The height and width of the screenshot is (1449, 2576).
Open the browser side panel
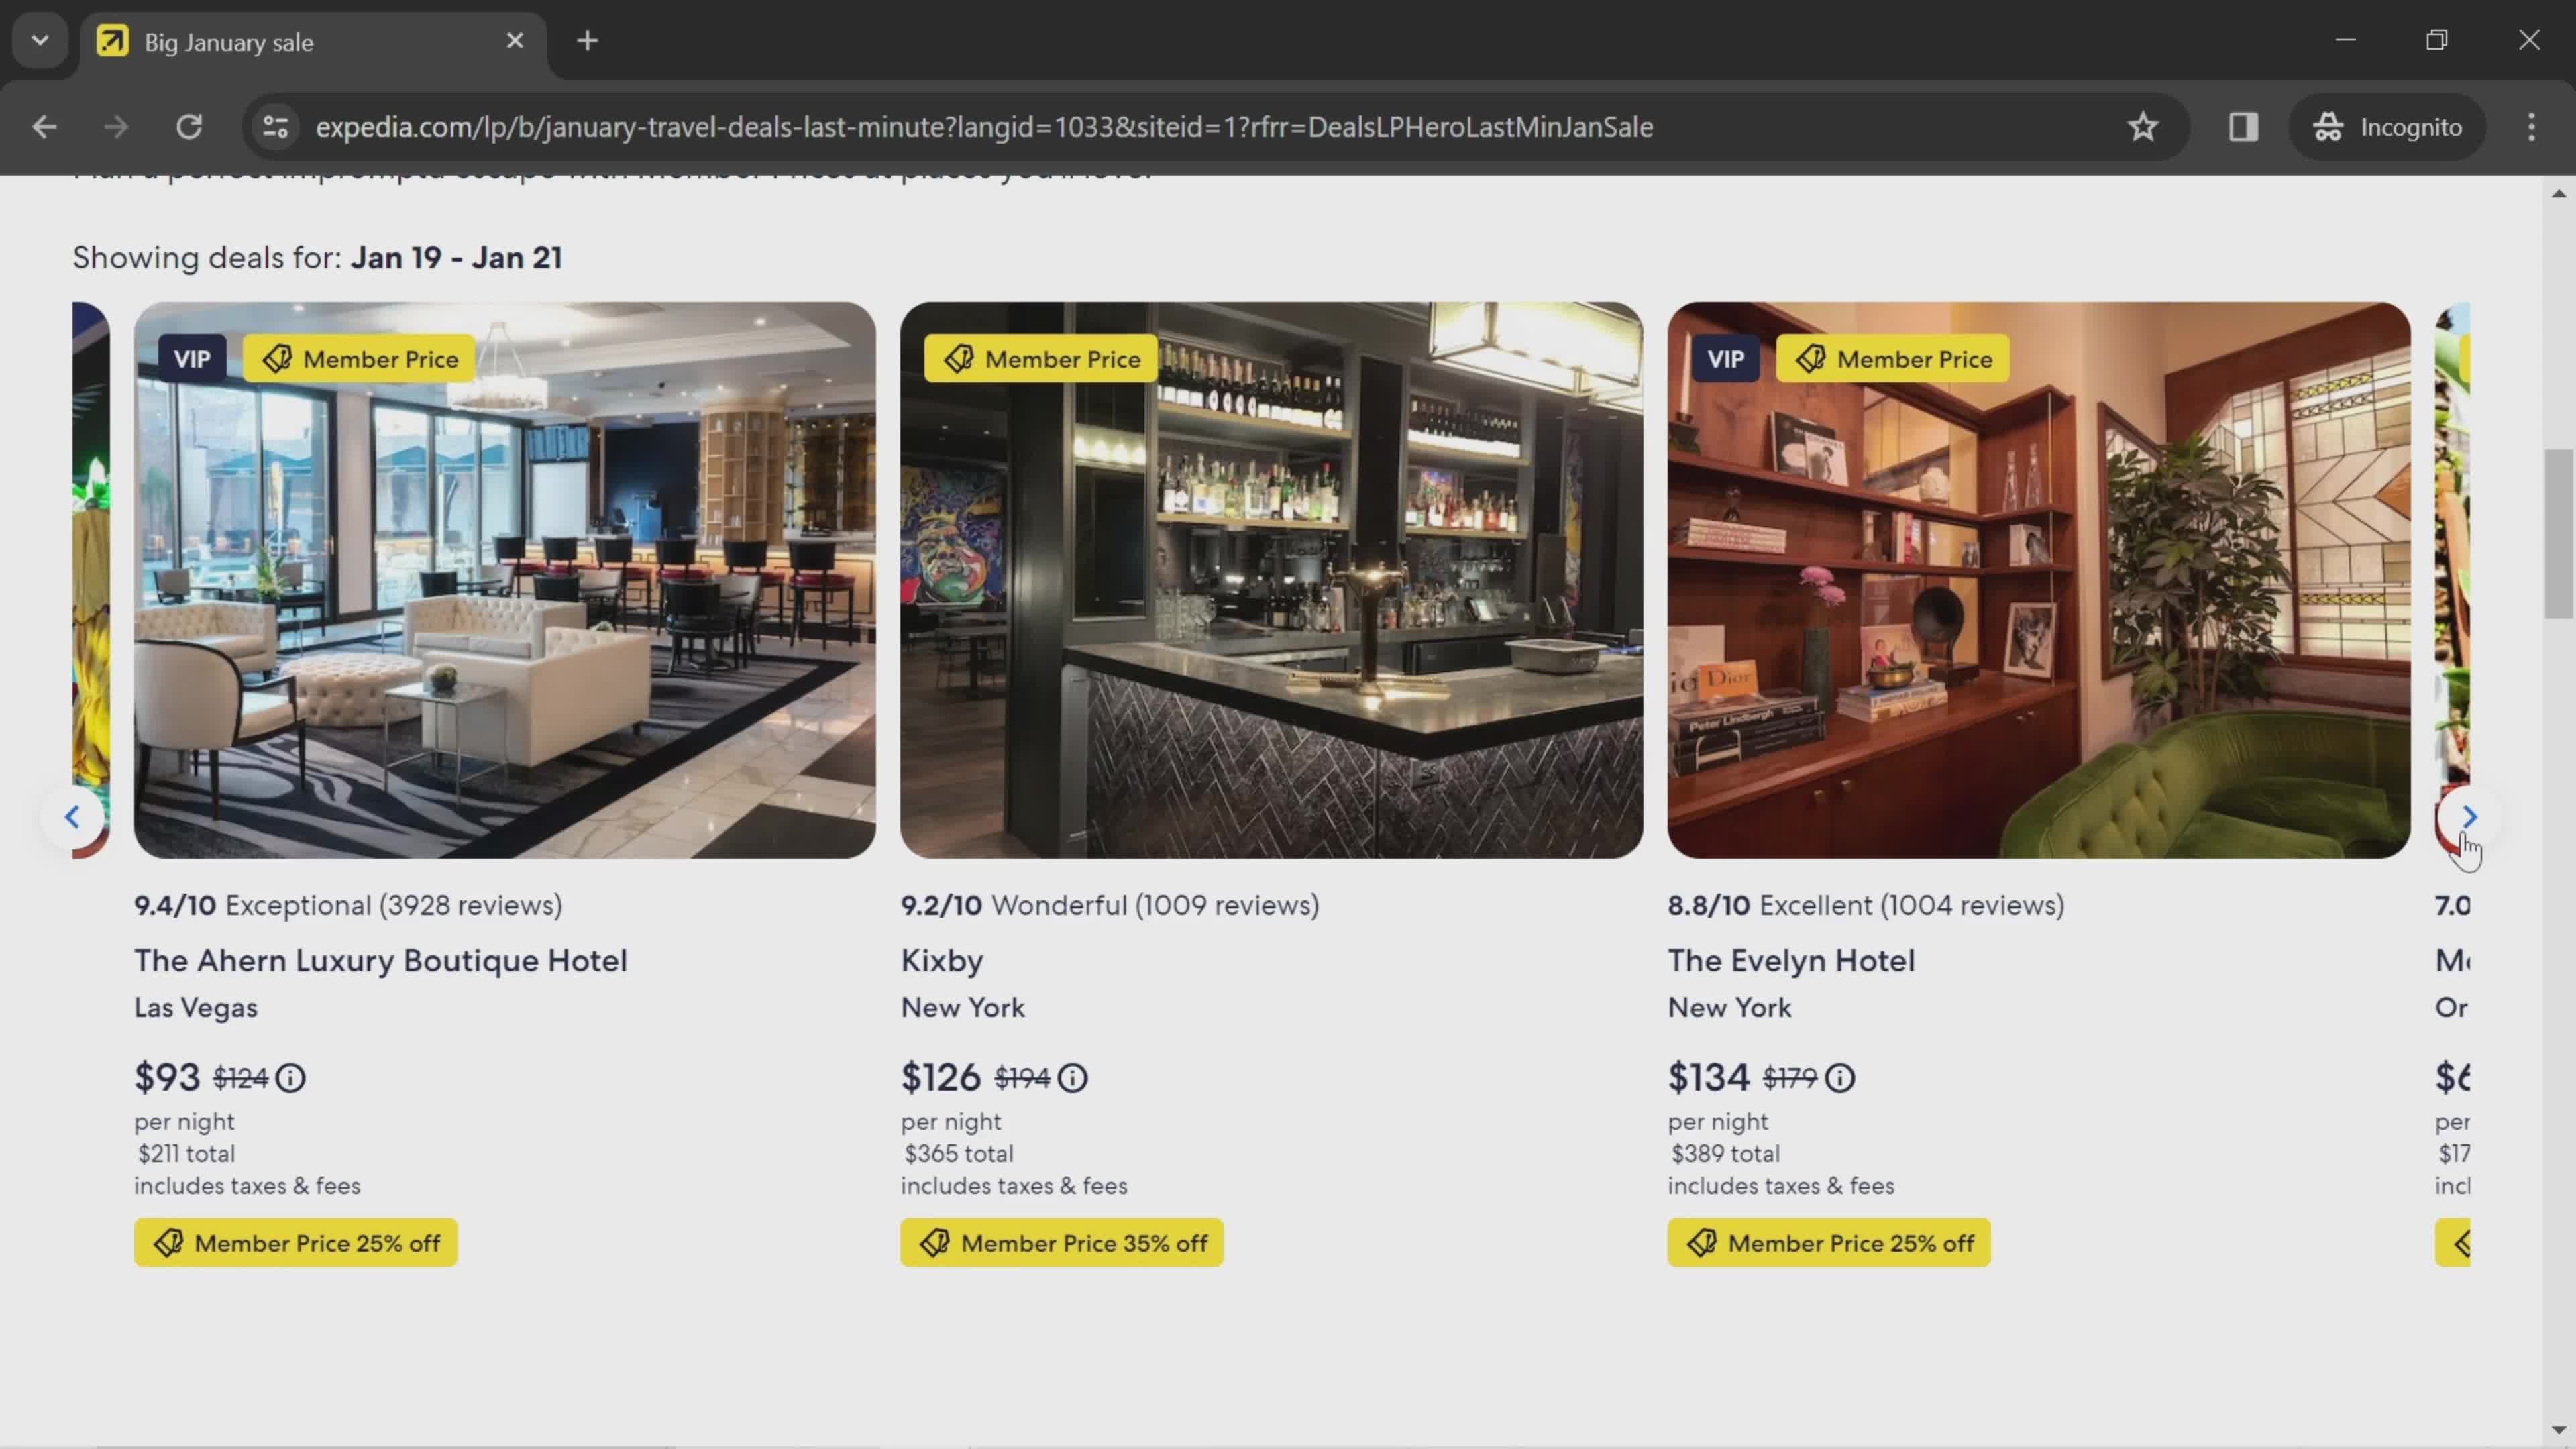pos(2243,127)
